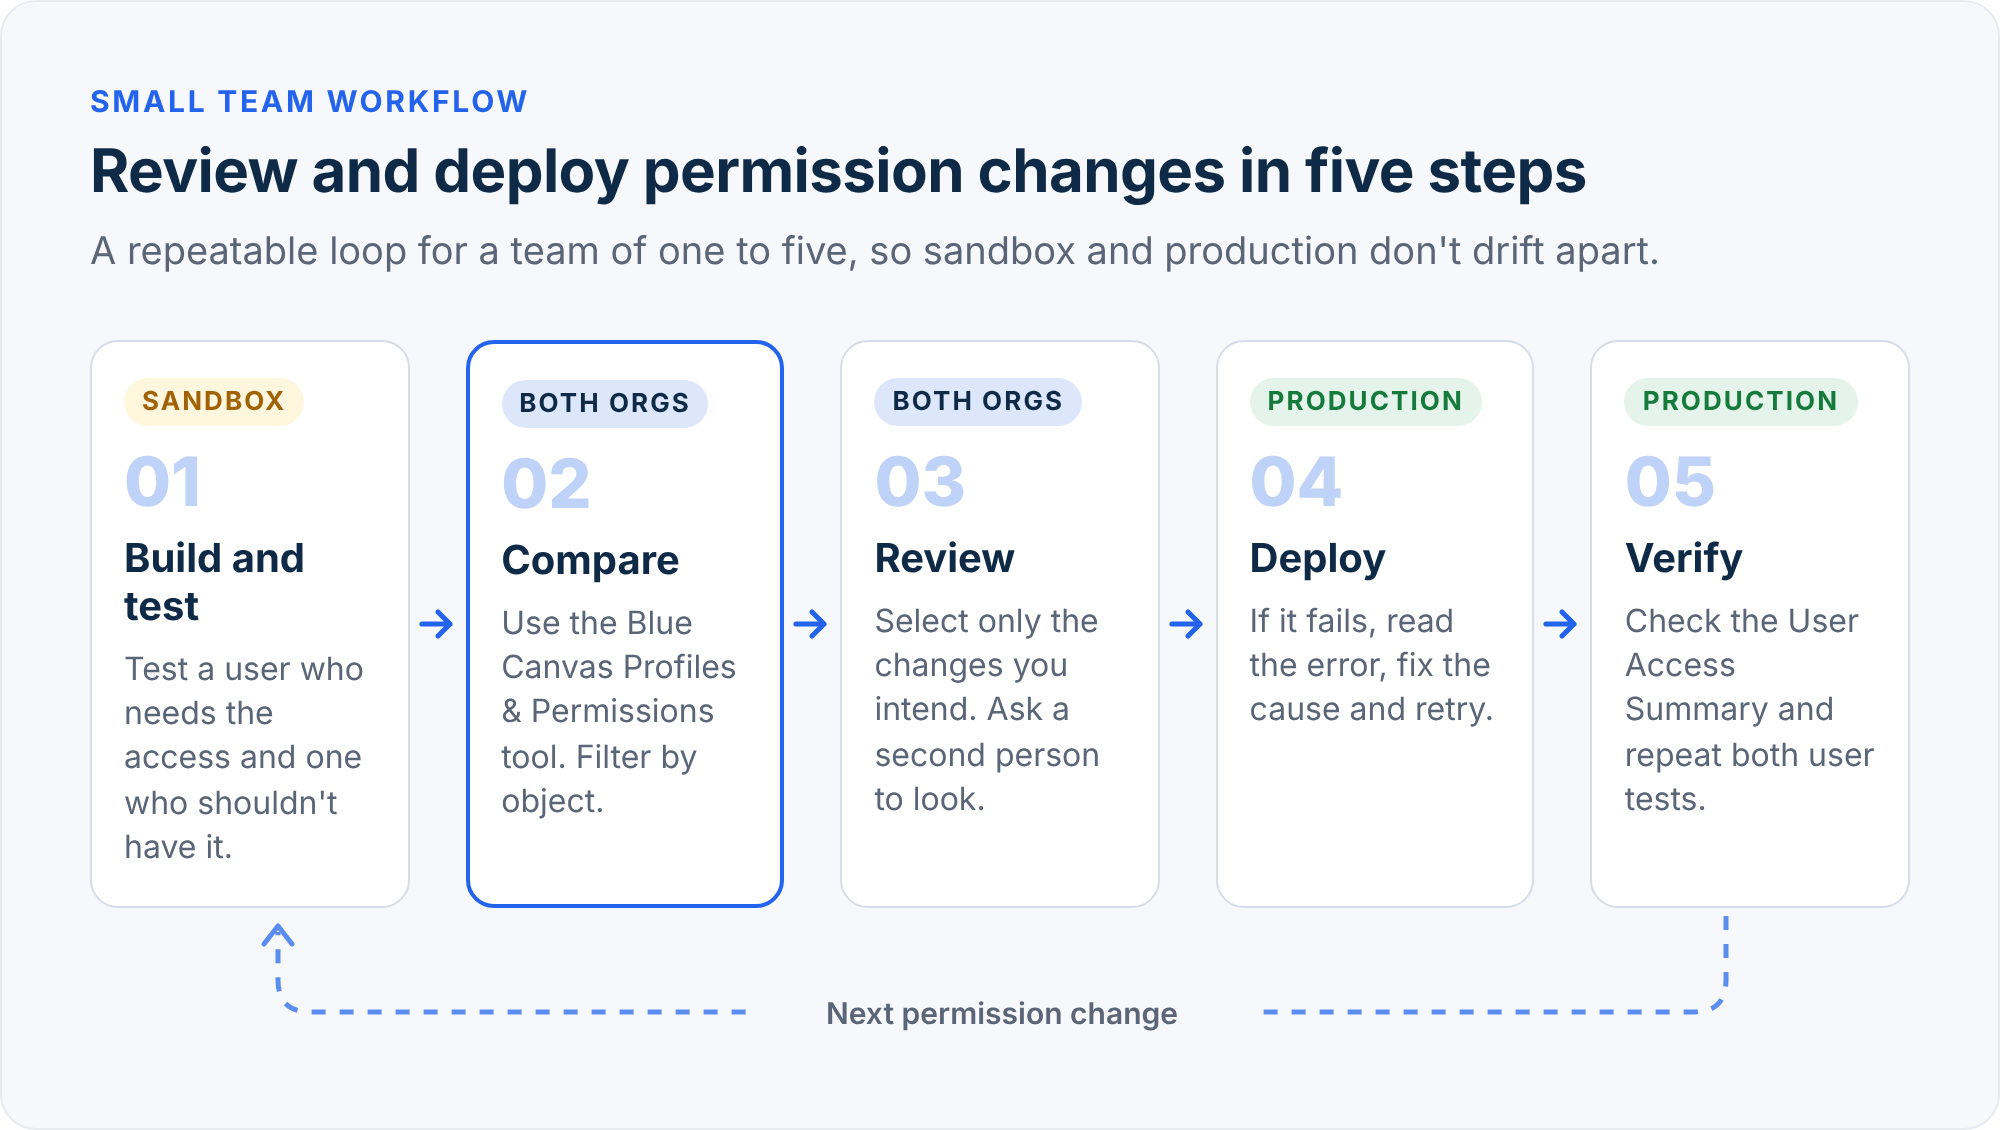This screenshot has width=2000, height=1130.
Task: Select the PRODUCTION badge on the Deploy card
Action: [1365, 401]
